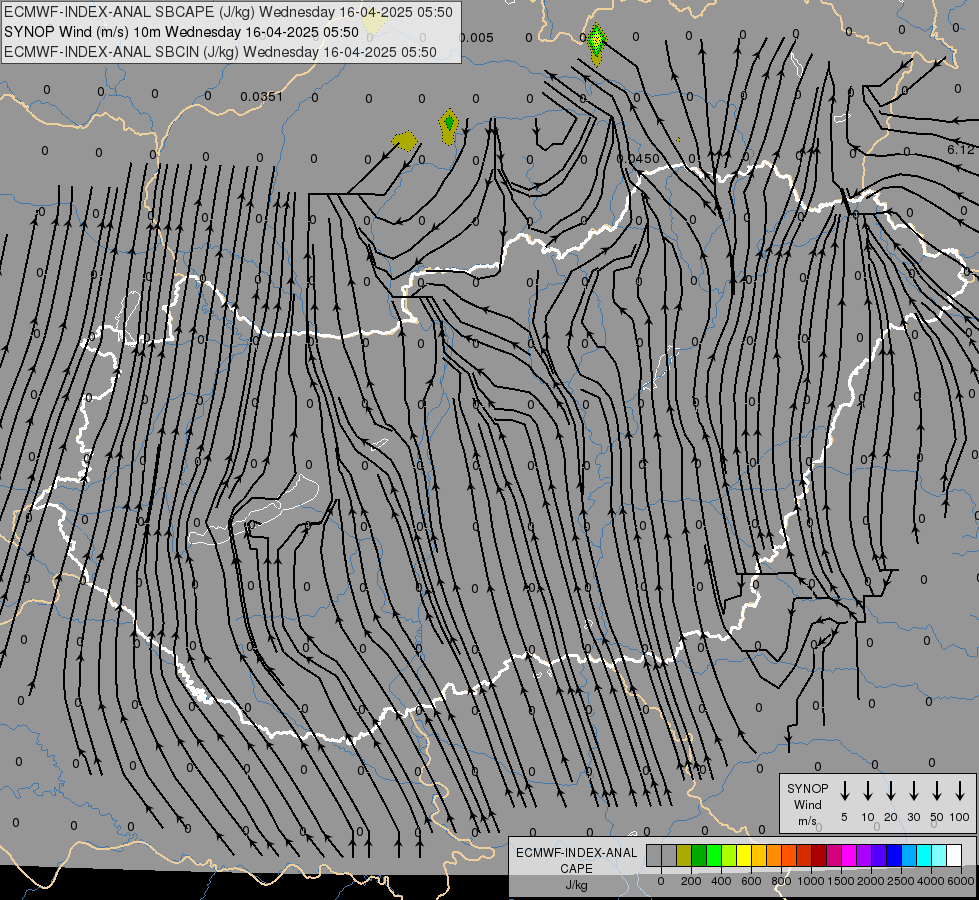
Task: Click the 800 tick label on color bar
Action: [x=781, y=881]
